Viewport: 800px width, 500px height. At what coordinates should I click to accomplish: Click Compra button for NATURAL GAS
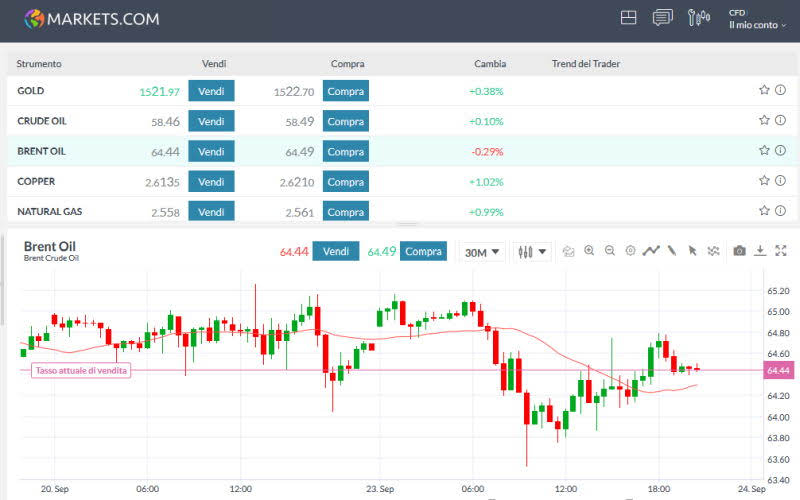(x=346, y=212)
